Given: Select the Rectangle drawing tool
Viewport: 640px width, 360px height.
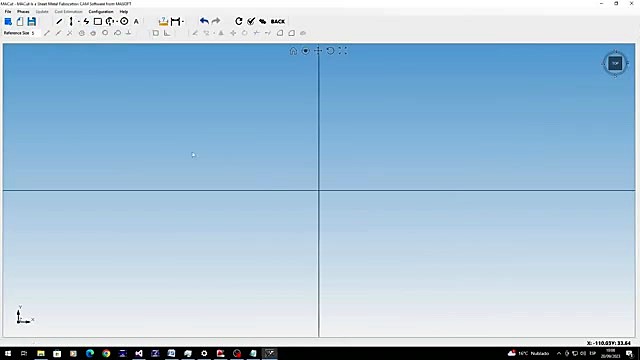Looking at the screenshot, I should pyautogui.click(x=98, y=21).
